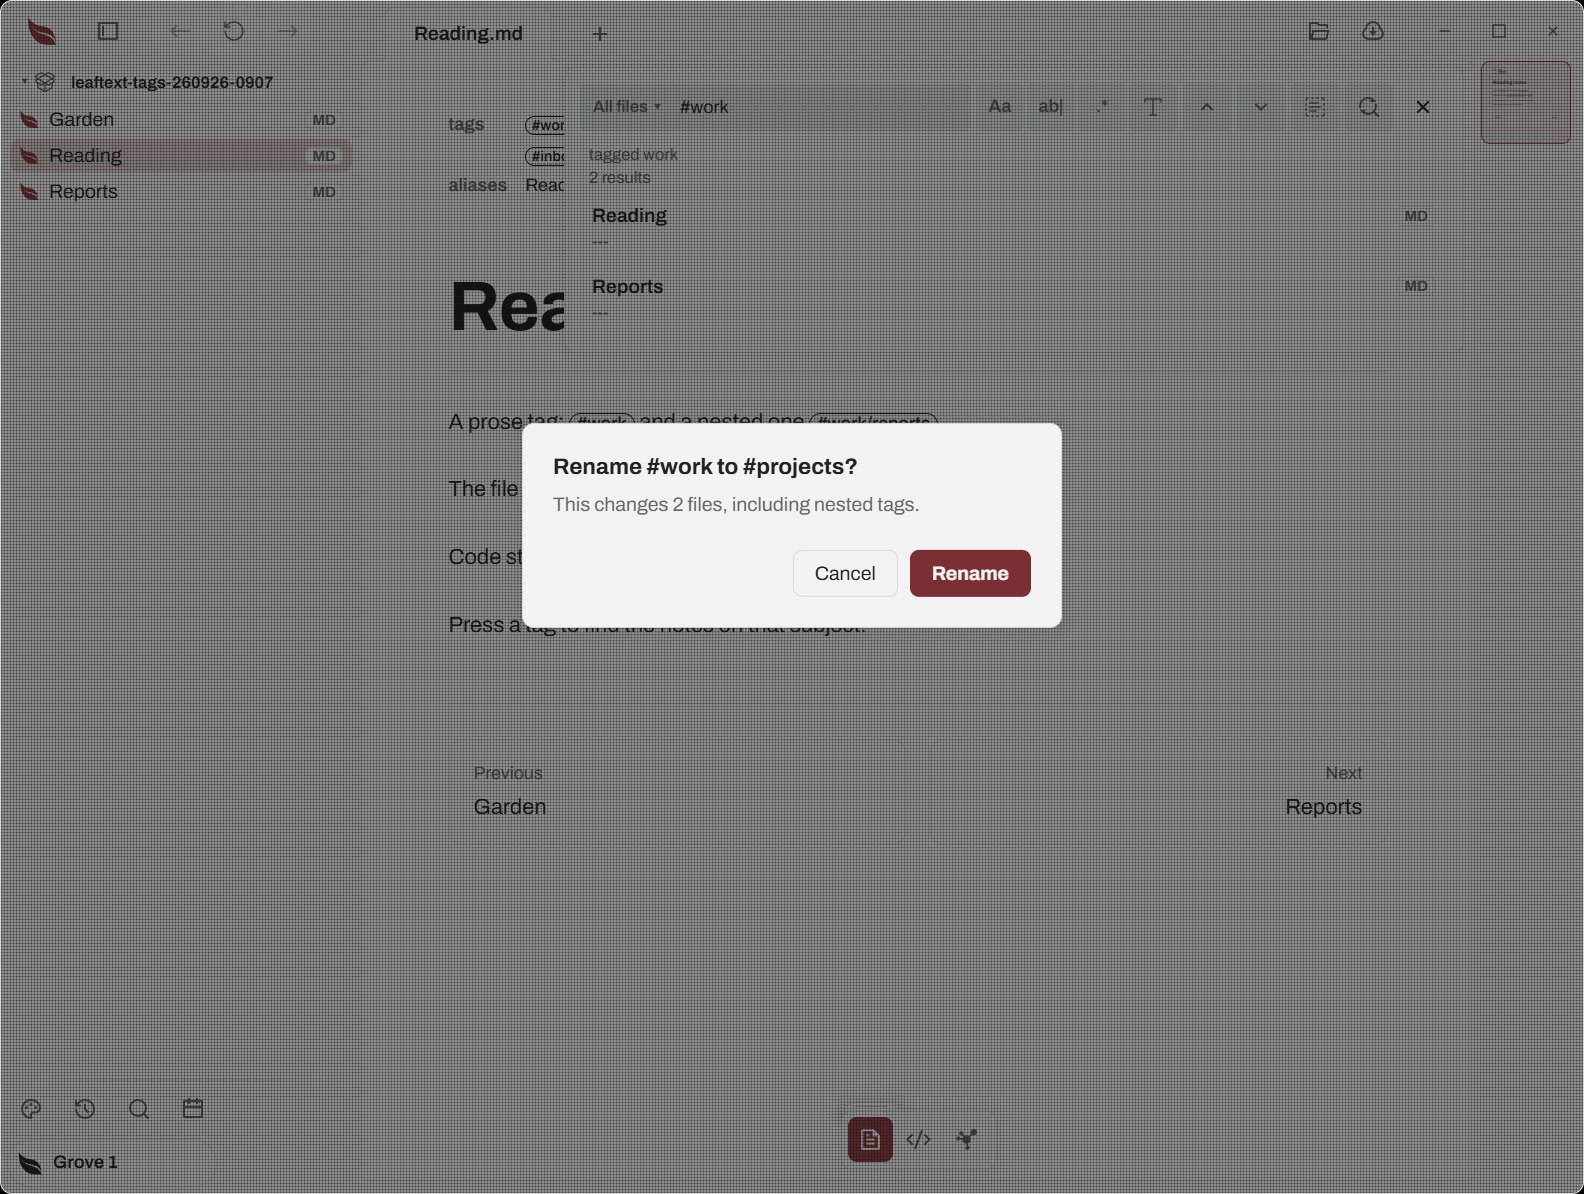Toggle regular expression search
This screenshot has height=1194, width=1584.
(1102, 106)
